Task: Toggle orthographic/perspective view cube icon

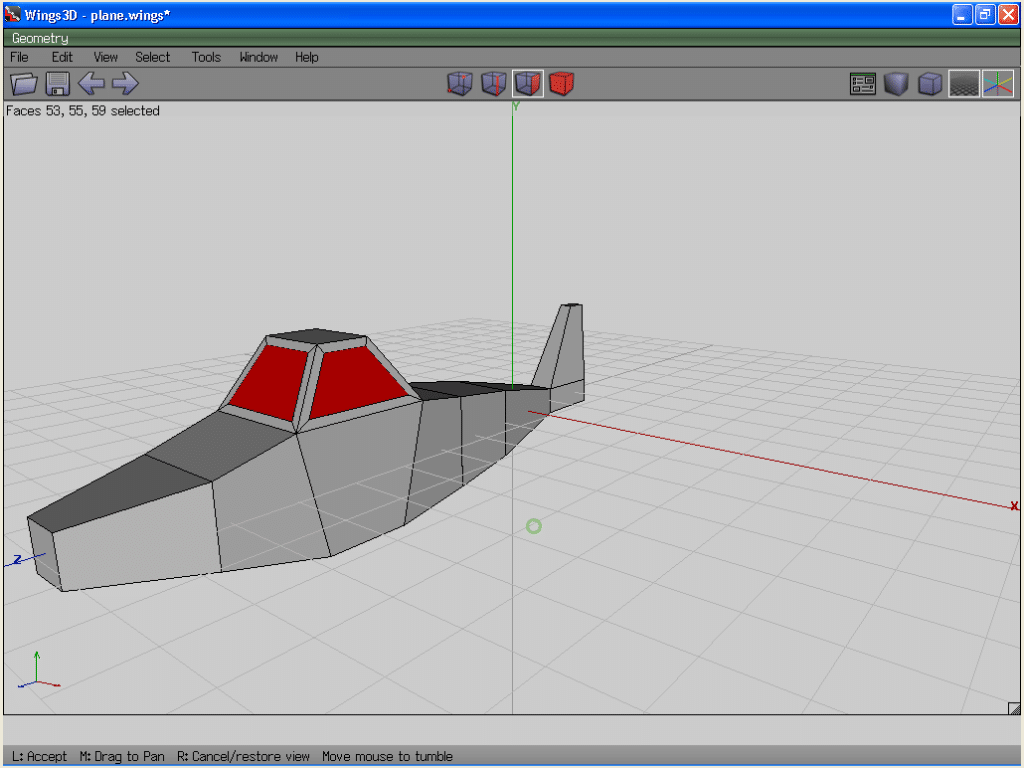Action: [930, 84]
